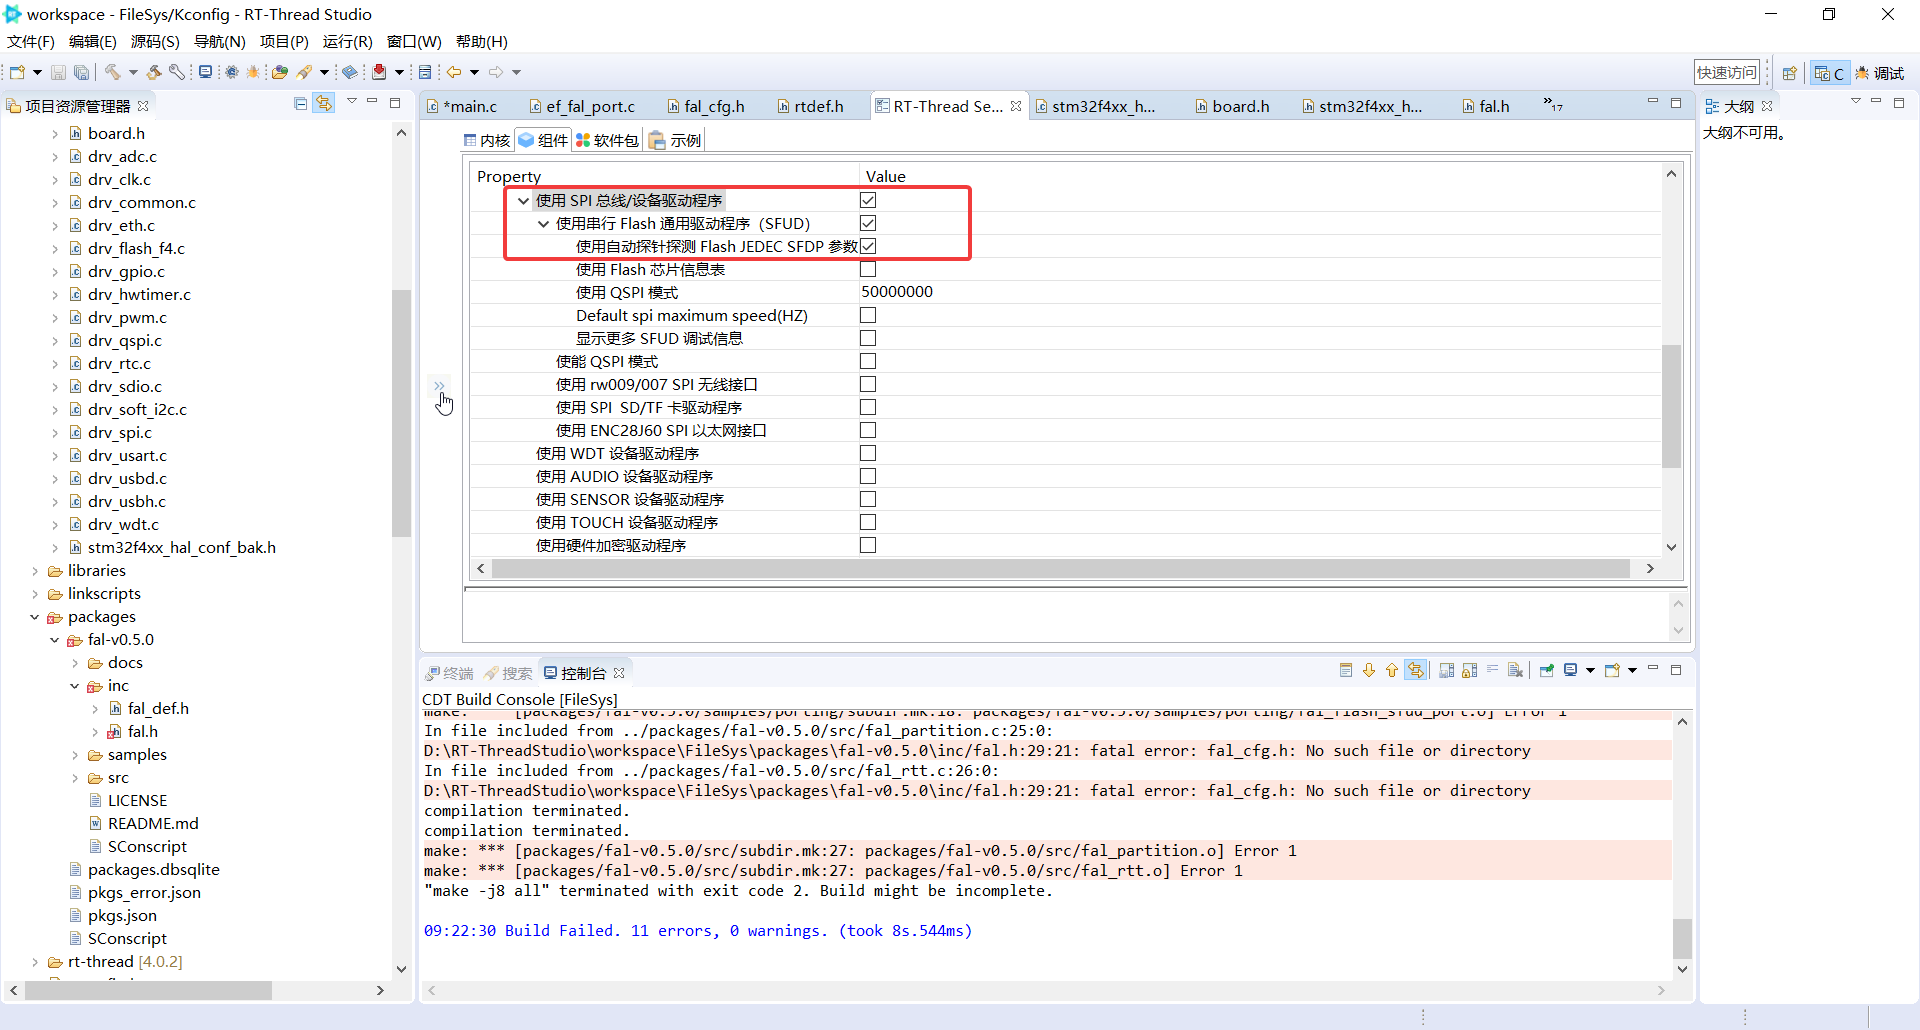
Task: Click the Save All toolbar icon
Action: [81, 71]
